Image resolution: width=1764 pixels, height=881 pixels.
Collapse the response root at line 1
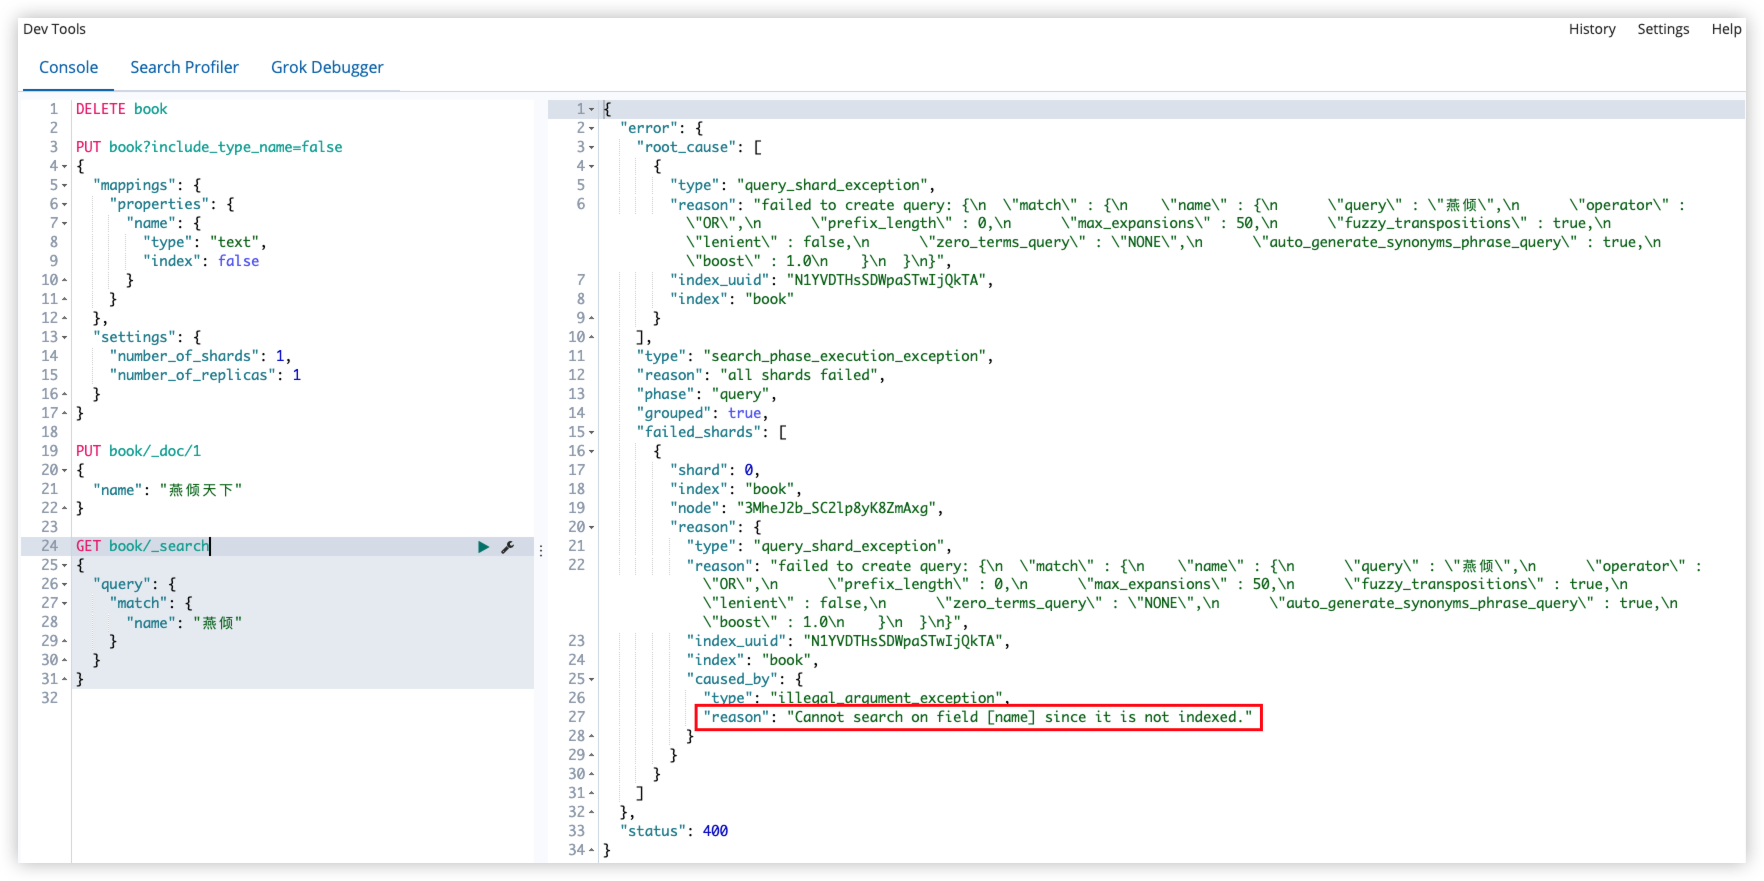click(x=592, y=109)
